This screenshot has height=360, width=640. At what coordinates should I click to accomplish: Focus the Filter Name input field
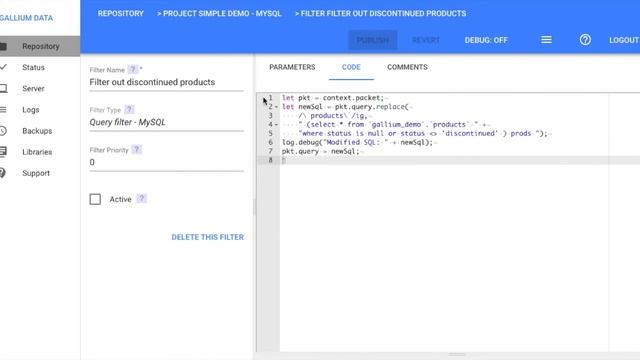pyautogui.click(x=167, y=82)
